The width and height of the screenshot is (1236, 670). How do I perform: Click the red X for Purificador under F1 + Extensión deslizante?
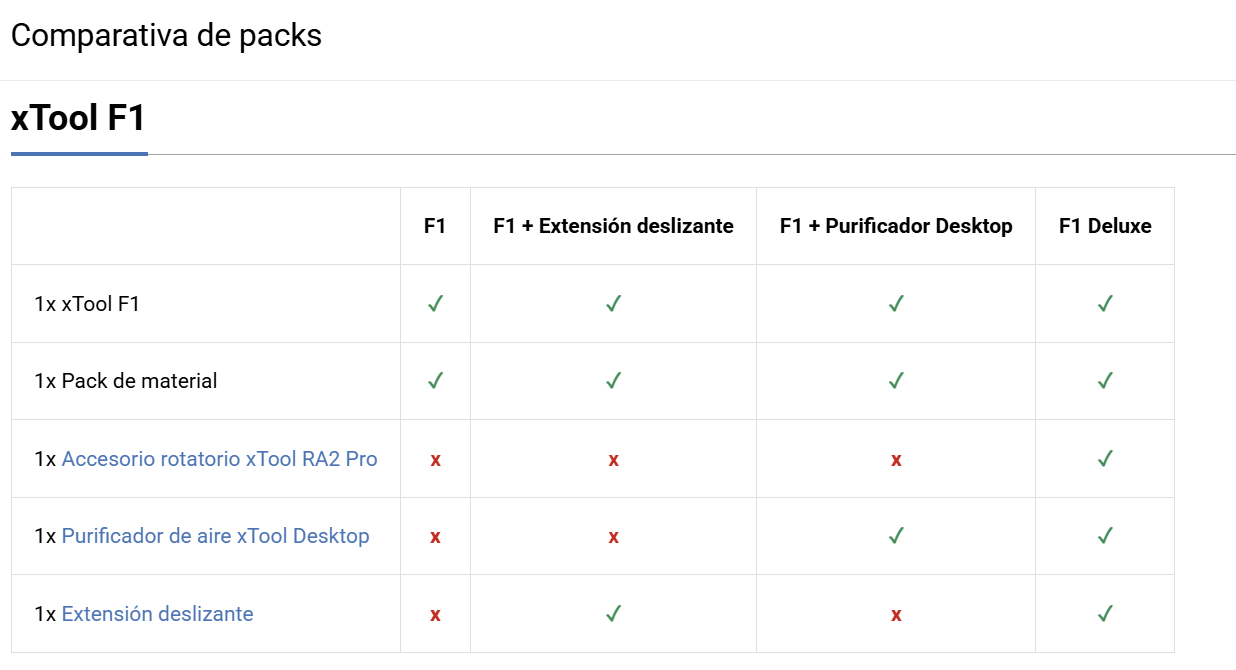point(613,537)
